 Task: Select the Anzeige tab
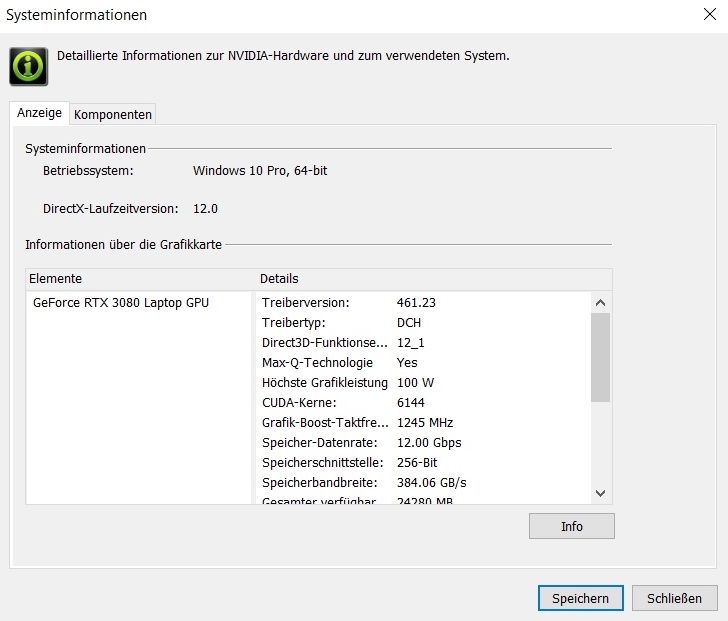pos(39,113)
